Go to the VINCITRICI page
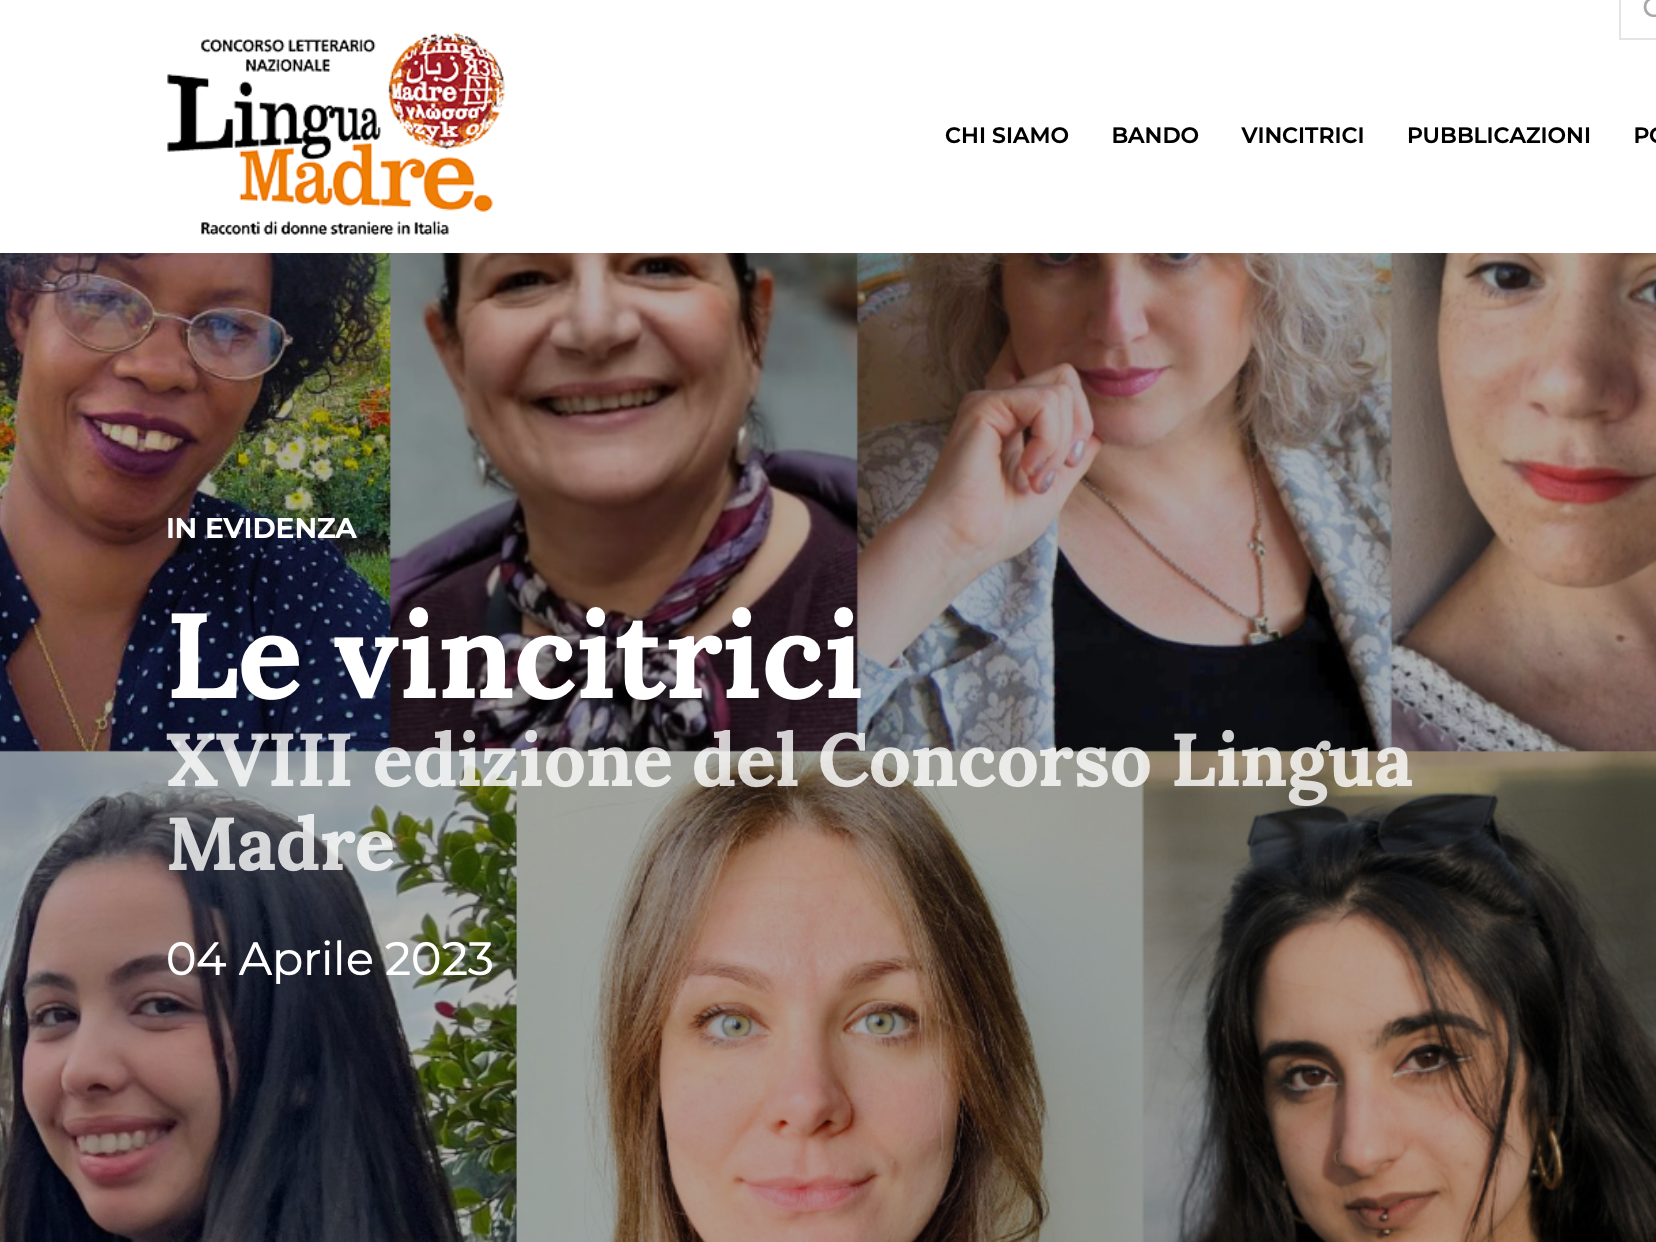 coord(1302,135)
